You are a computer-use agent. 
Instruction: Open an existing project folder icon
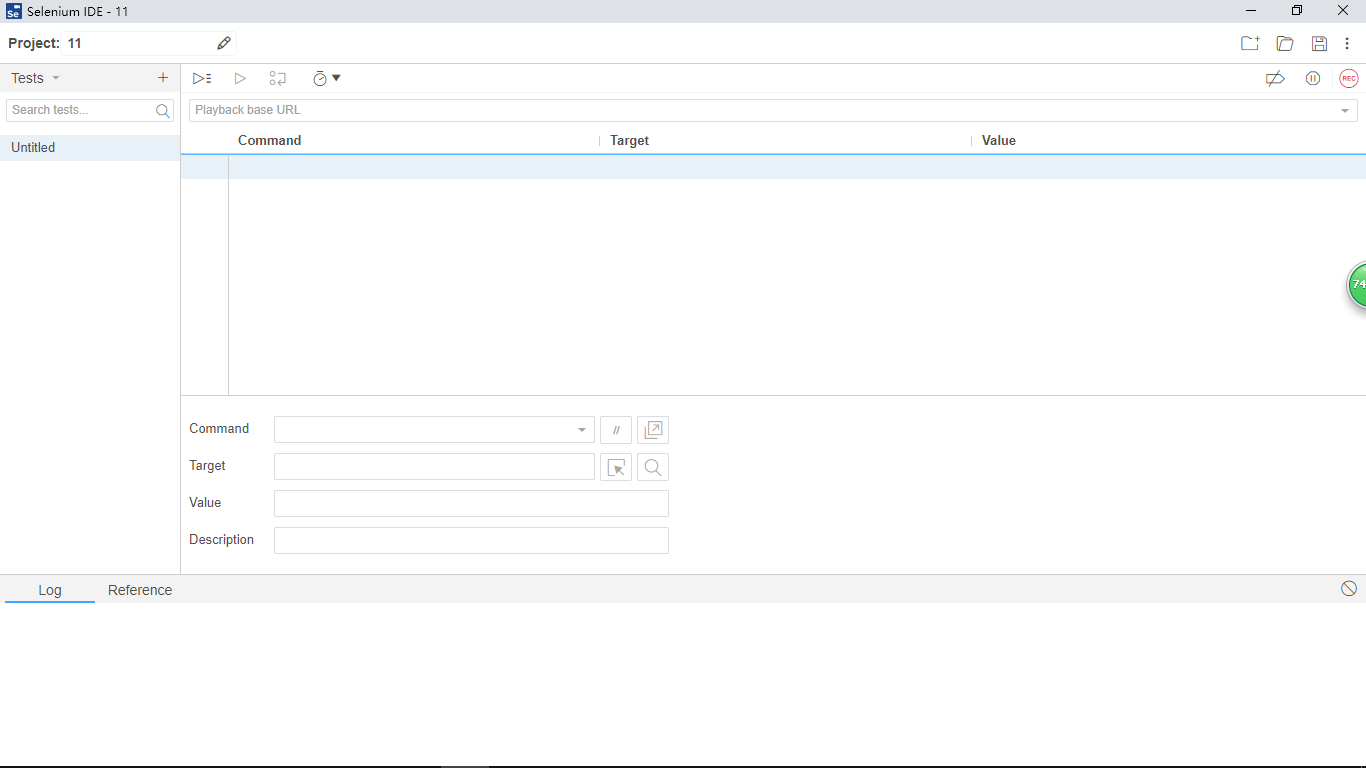click(1285, 43)
